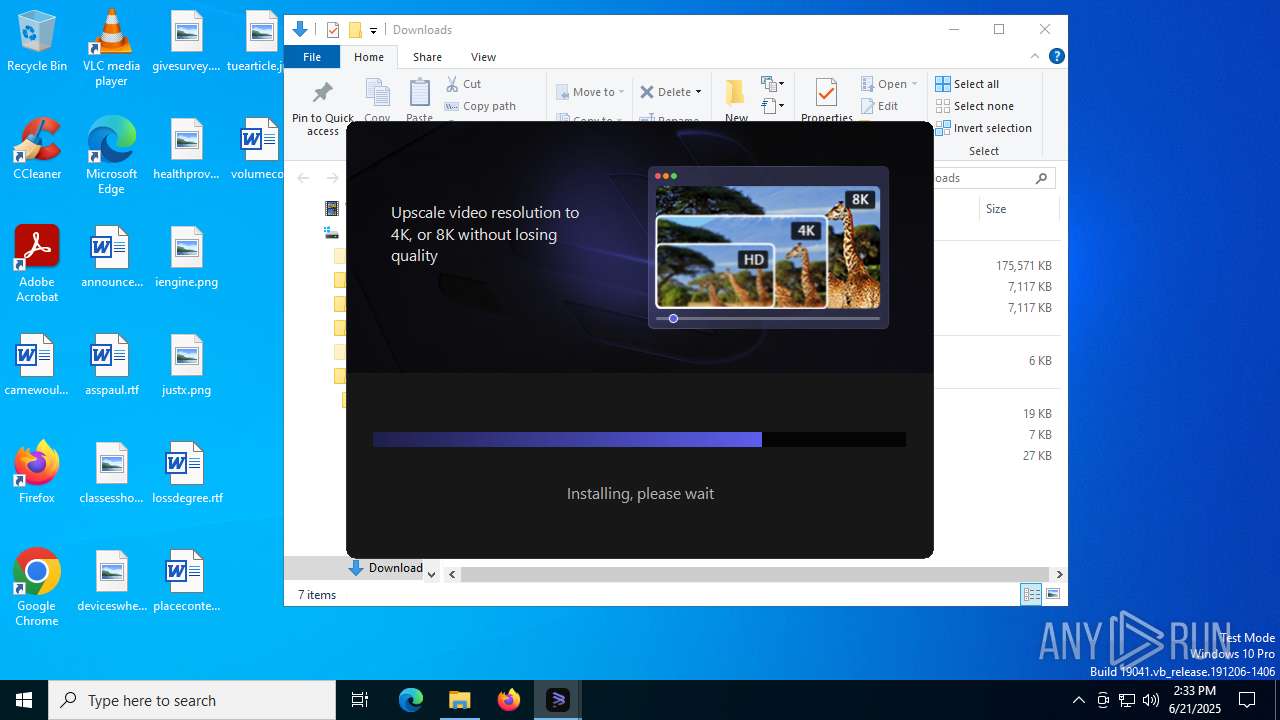Select the placeconte desktop Word document
Viewport: 1280px width, 720px height.
[187, 582]
